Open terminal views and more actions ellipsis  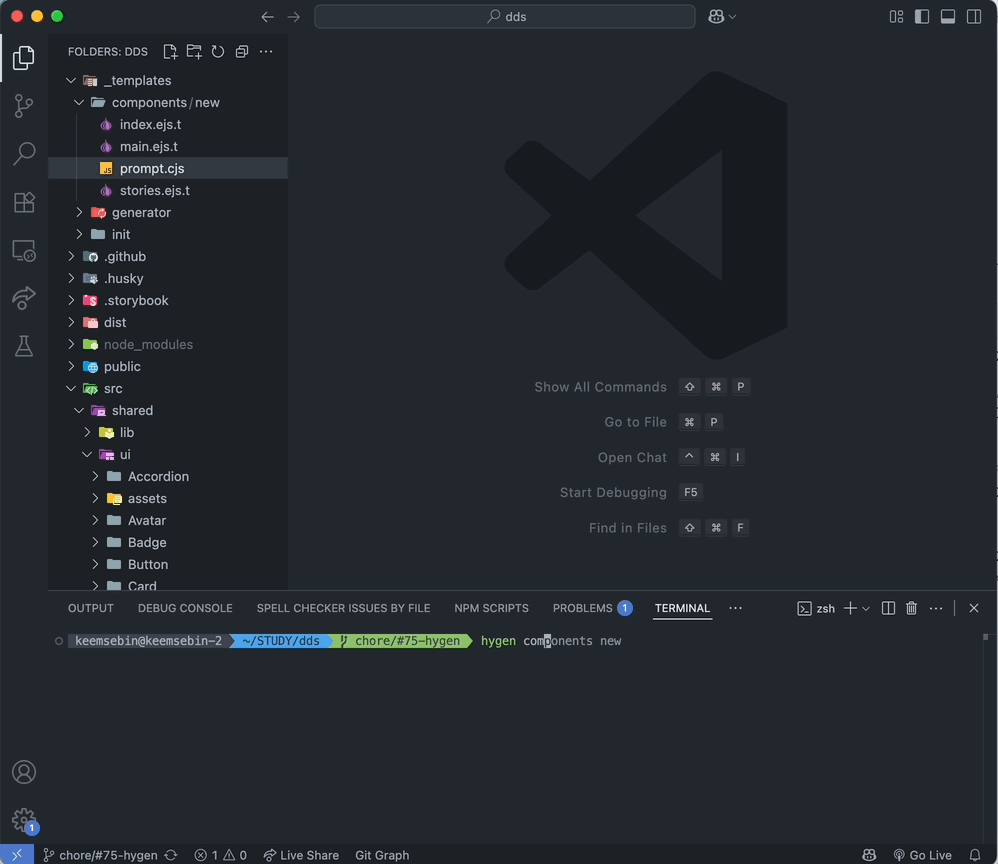[936, 608]
